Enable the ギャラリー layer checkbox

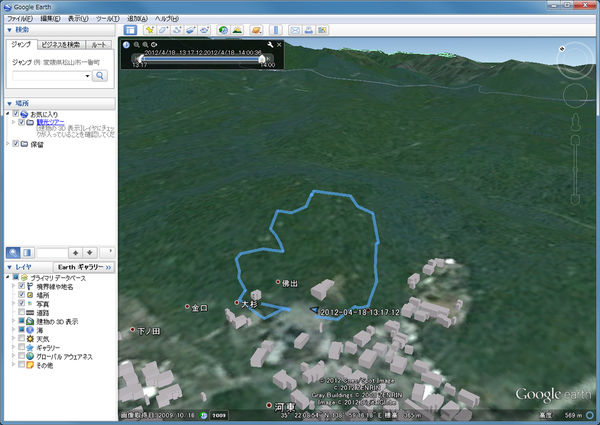coord(21,347)
